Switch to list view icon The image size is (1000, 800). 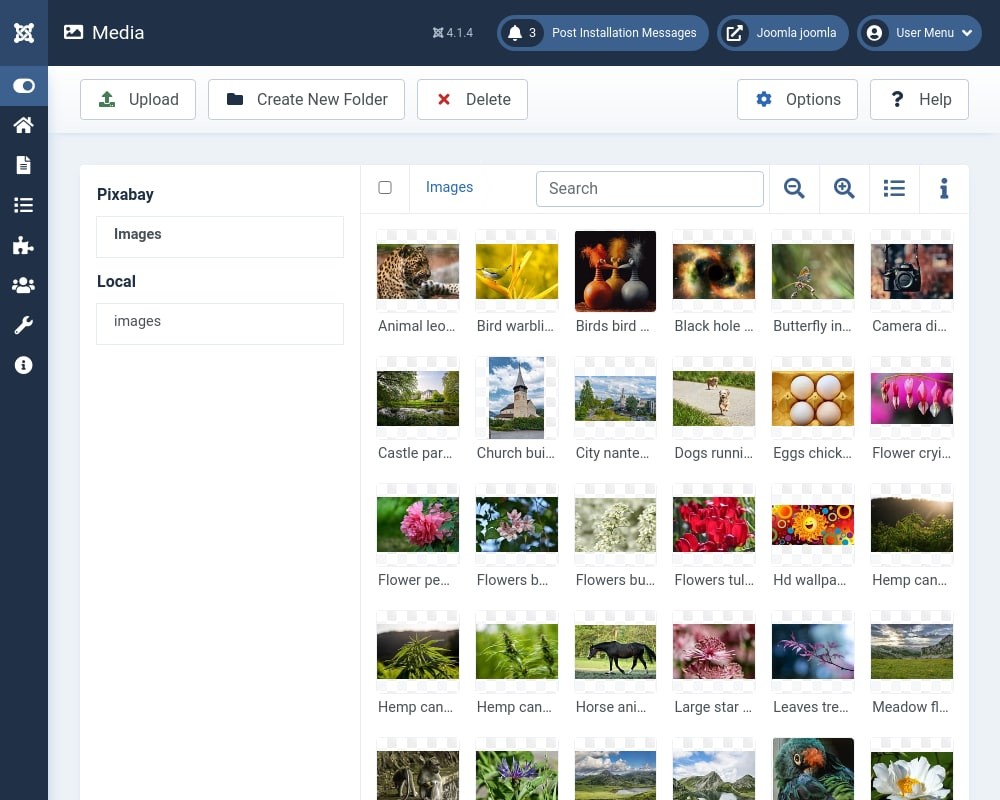pyautogui.click(x=894, y=188)
